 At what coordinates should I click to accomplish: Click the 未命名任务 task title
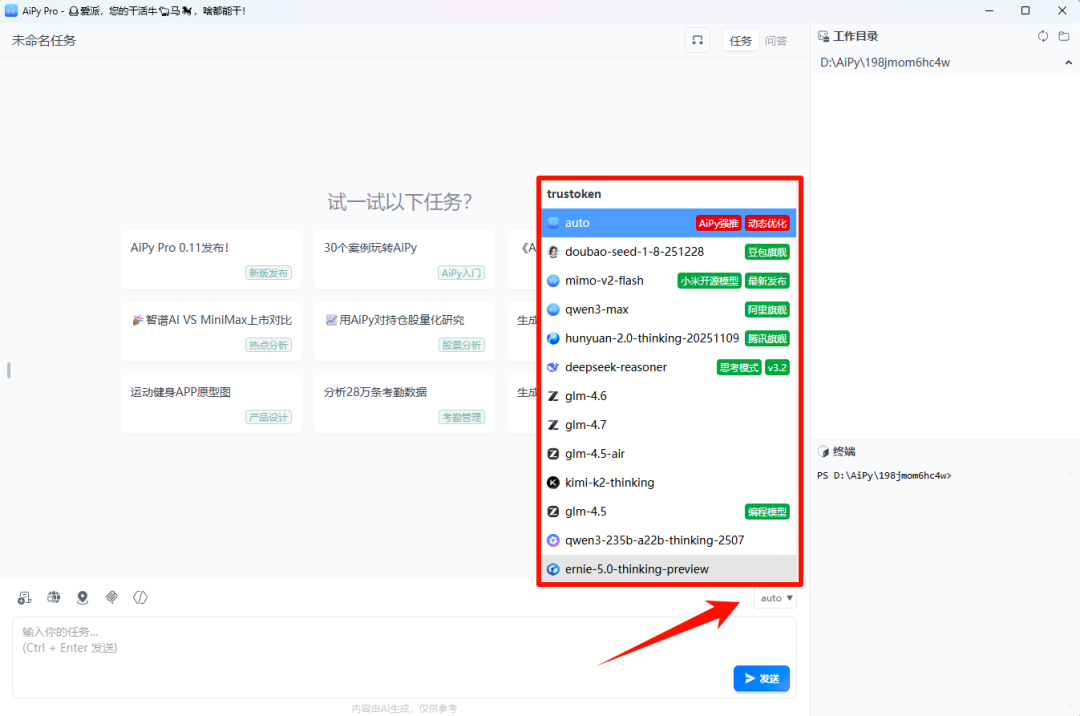[43, 41]
